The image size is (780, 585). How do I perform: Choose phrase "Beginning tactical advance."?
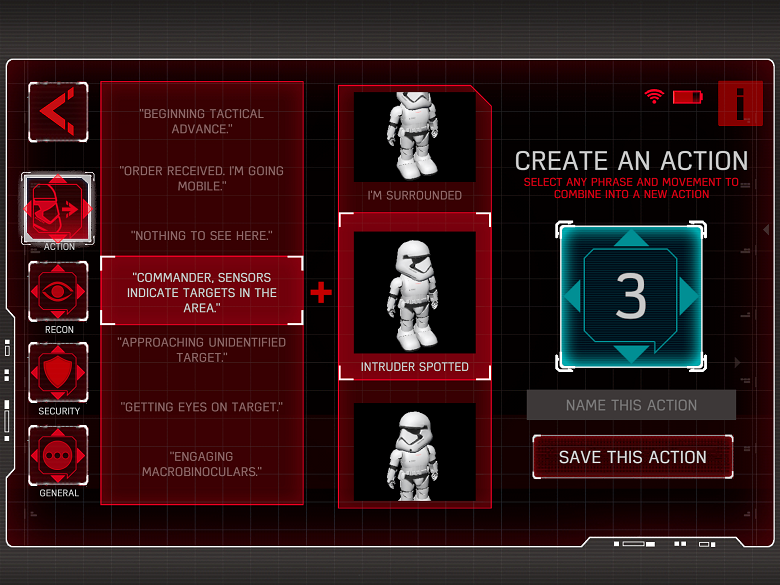(202, 121)
